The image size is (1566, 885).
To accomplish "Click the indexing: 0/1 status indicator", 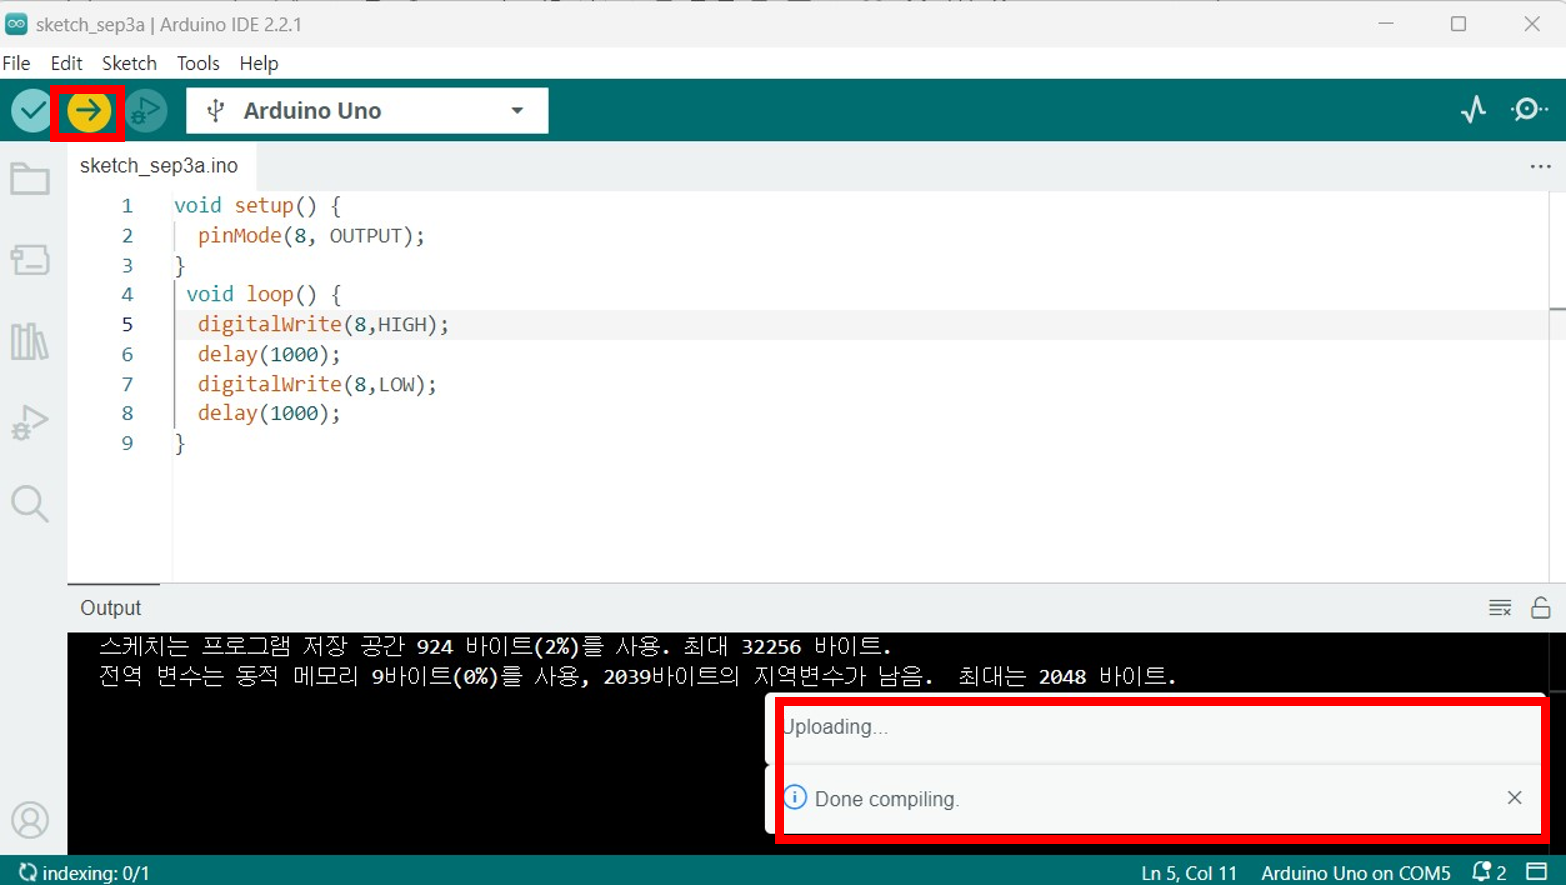I will tap(84, 873).
